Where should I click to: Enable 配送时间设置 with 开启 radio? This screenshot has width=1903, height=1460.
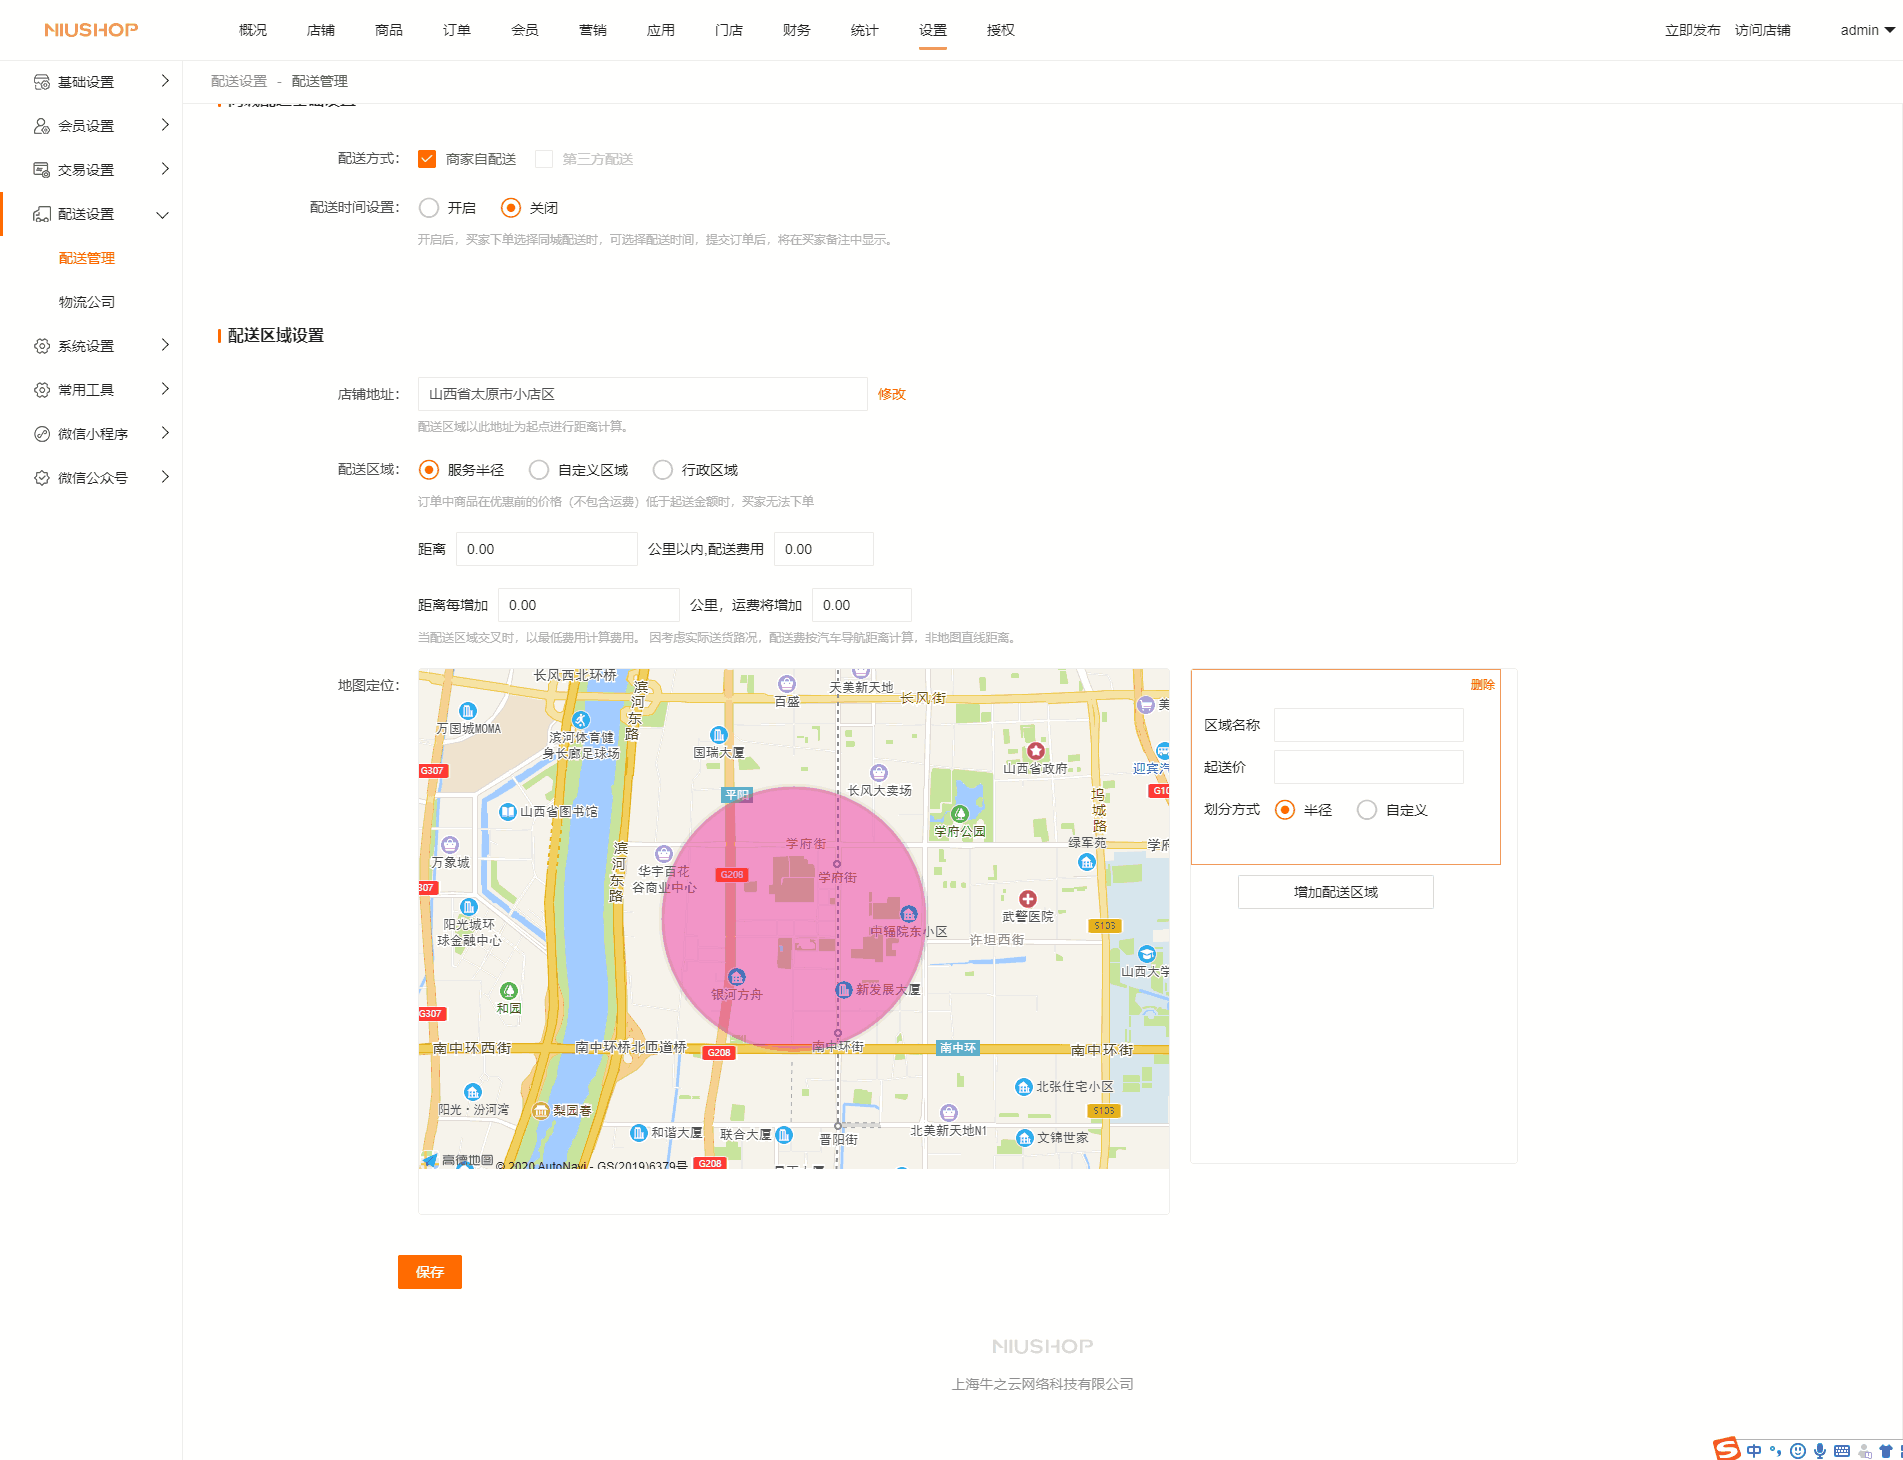point(429,208)
